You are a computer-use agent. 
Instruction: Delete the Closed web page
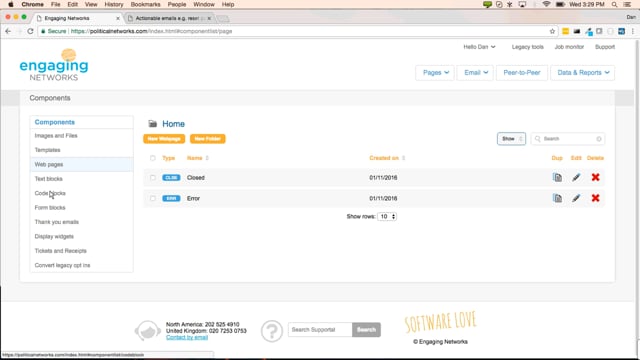(x=596, y=178)
